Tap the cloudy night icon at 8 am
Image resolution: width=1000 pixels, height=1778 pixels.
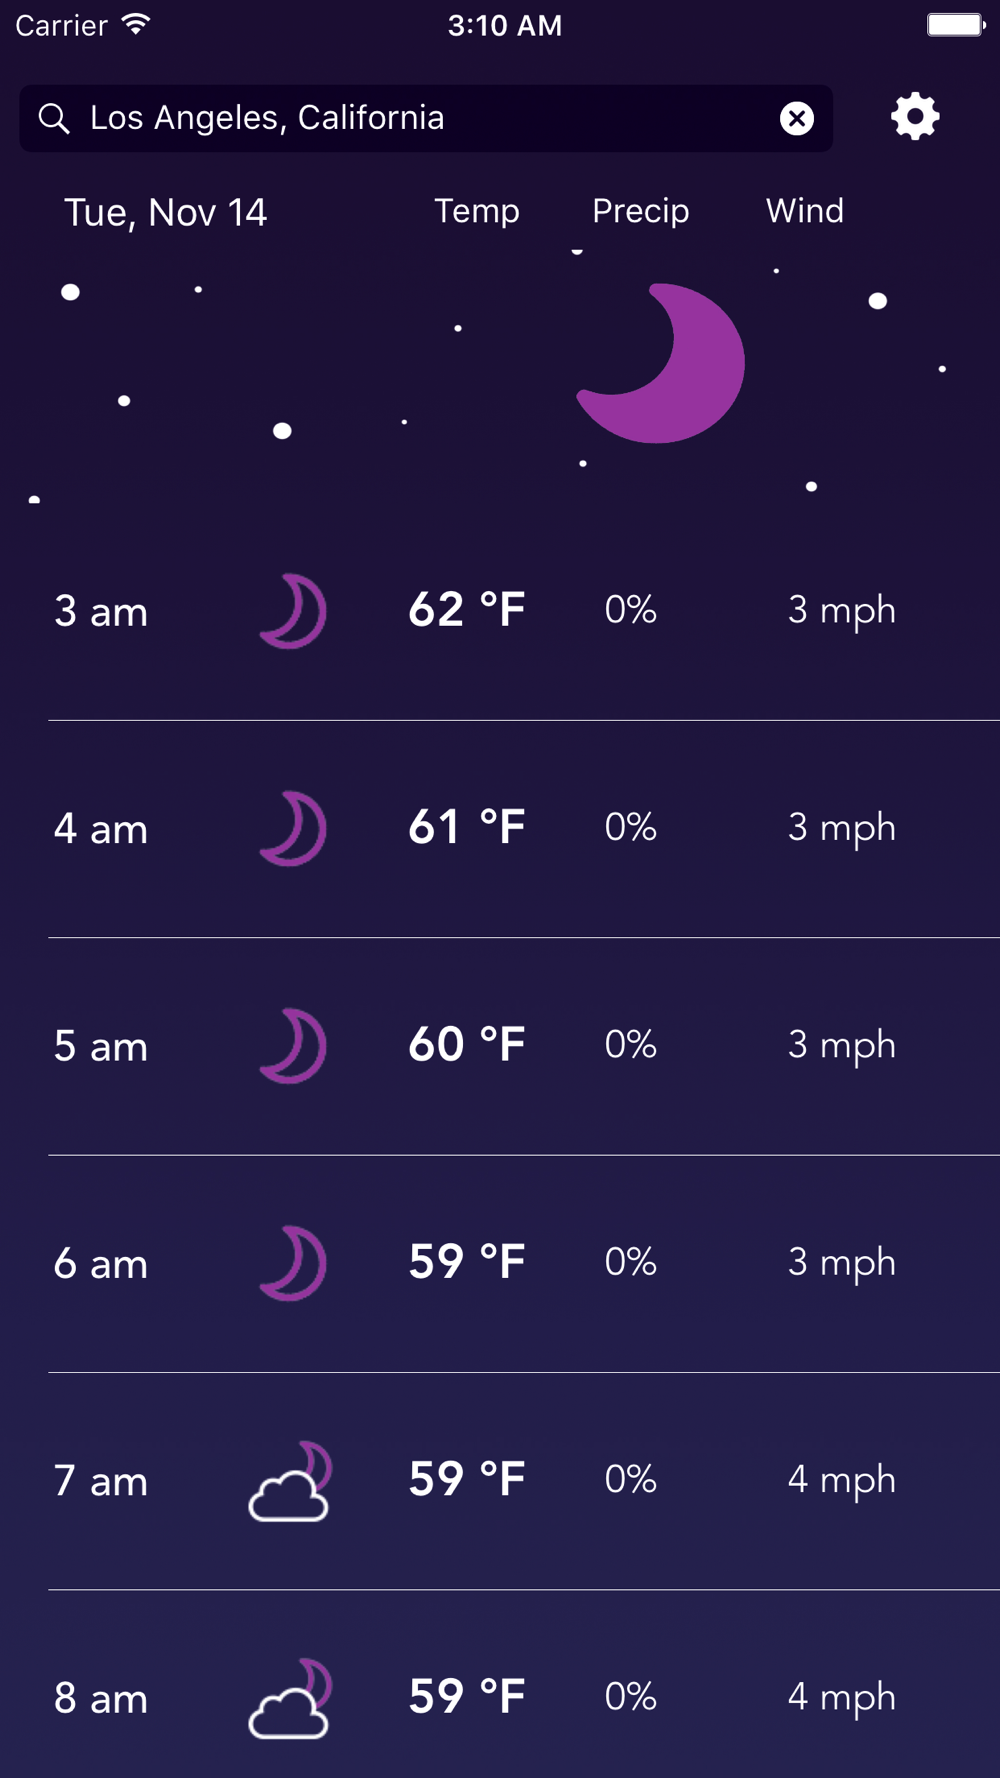point(290,1698)
